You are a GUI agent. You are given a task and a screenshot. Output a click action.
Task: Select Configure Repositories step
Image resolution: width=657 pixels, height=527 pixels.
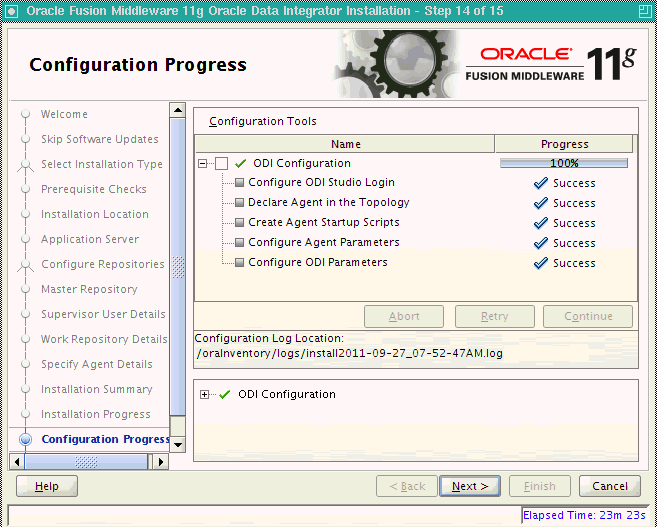[103, 264]
